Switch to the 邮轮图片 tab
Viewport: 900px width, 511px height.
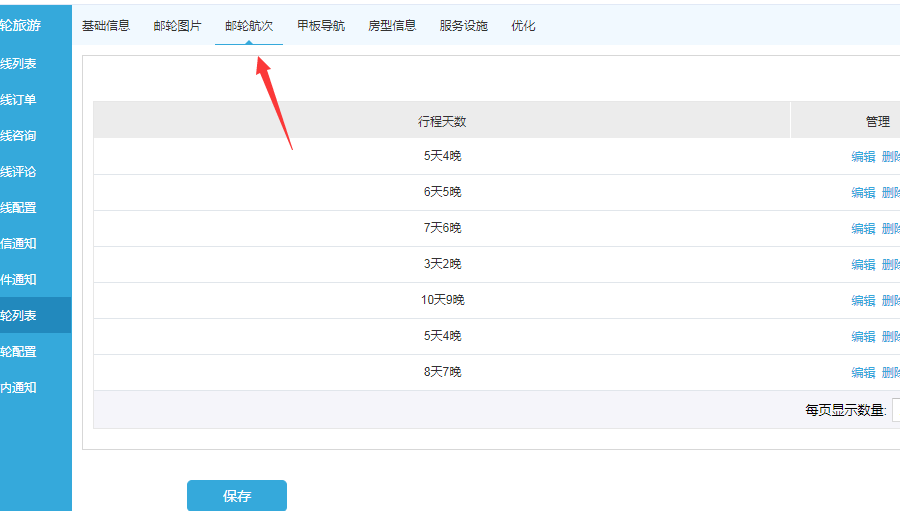tap(177, 26)
